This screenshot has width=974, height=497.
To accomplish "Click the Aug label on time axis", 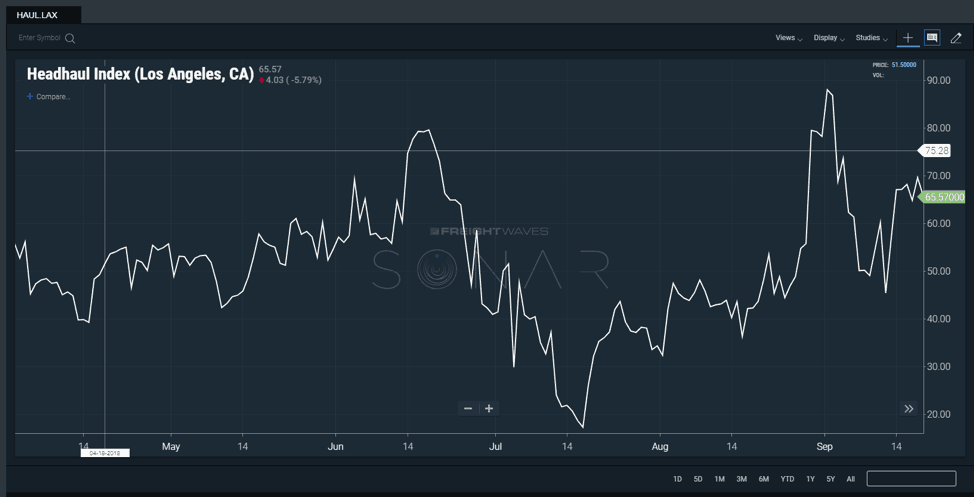I will pos(660,447).
